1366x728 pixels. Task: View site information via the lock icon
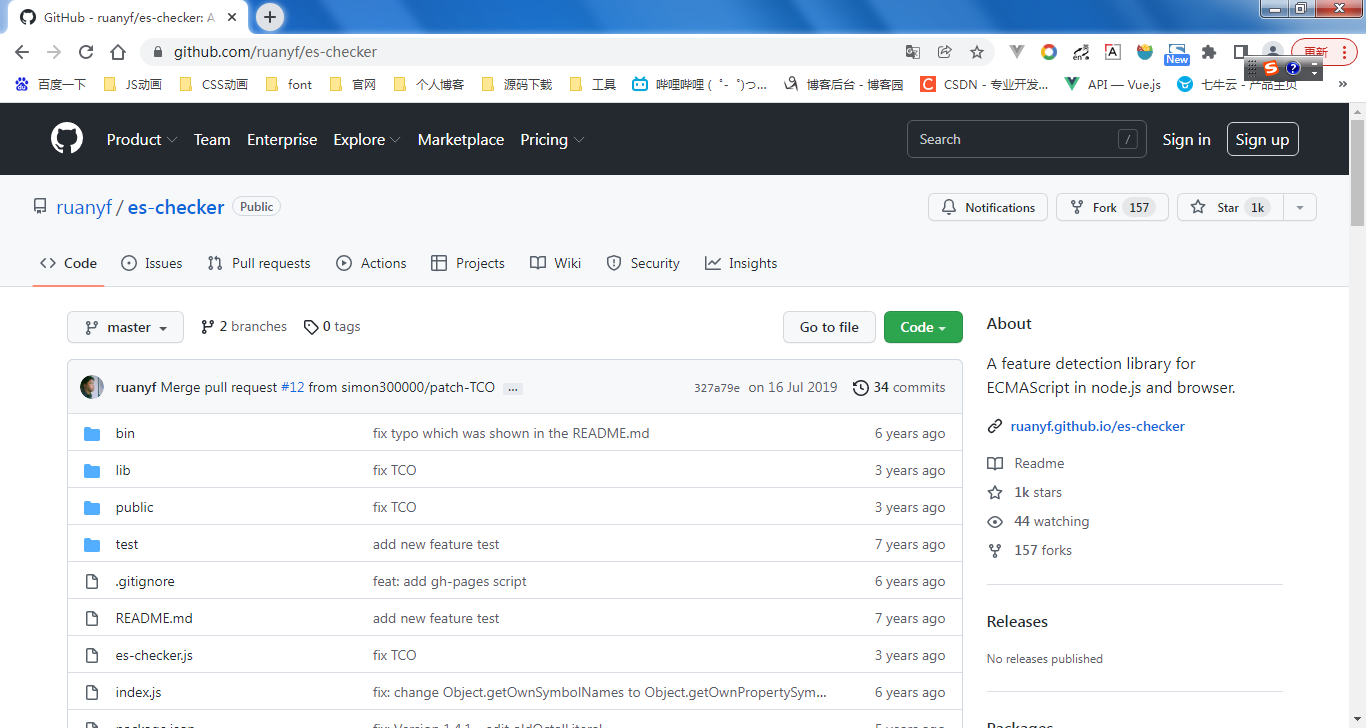tap(157, 52)
